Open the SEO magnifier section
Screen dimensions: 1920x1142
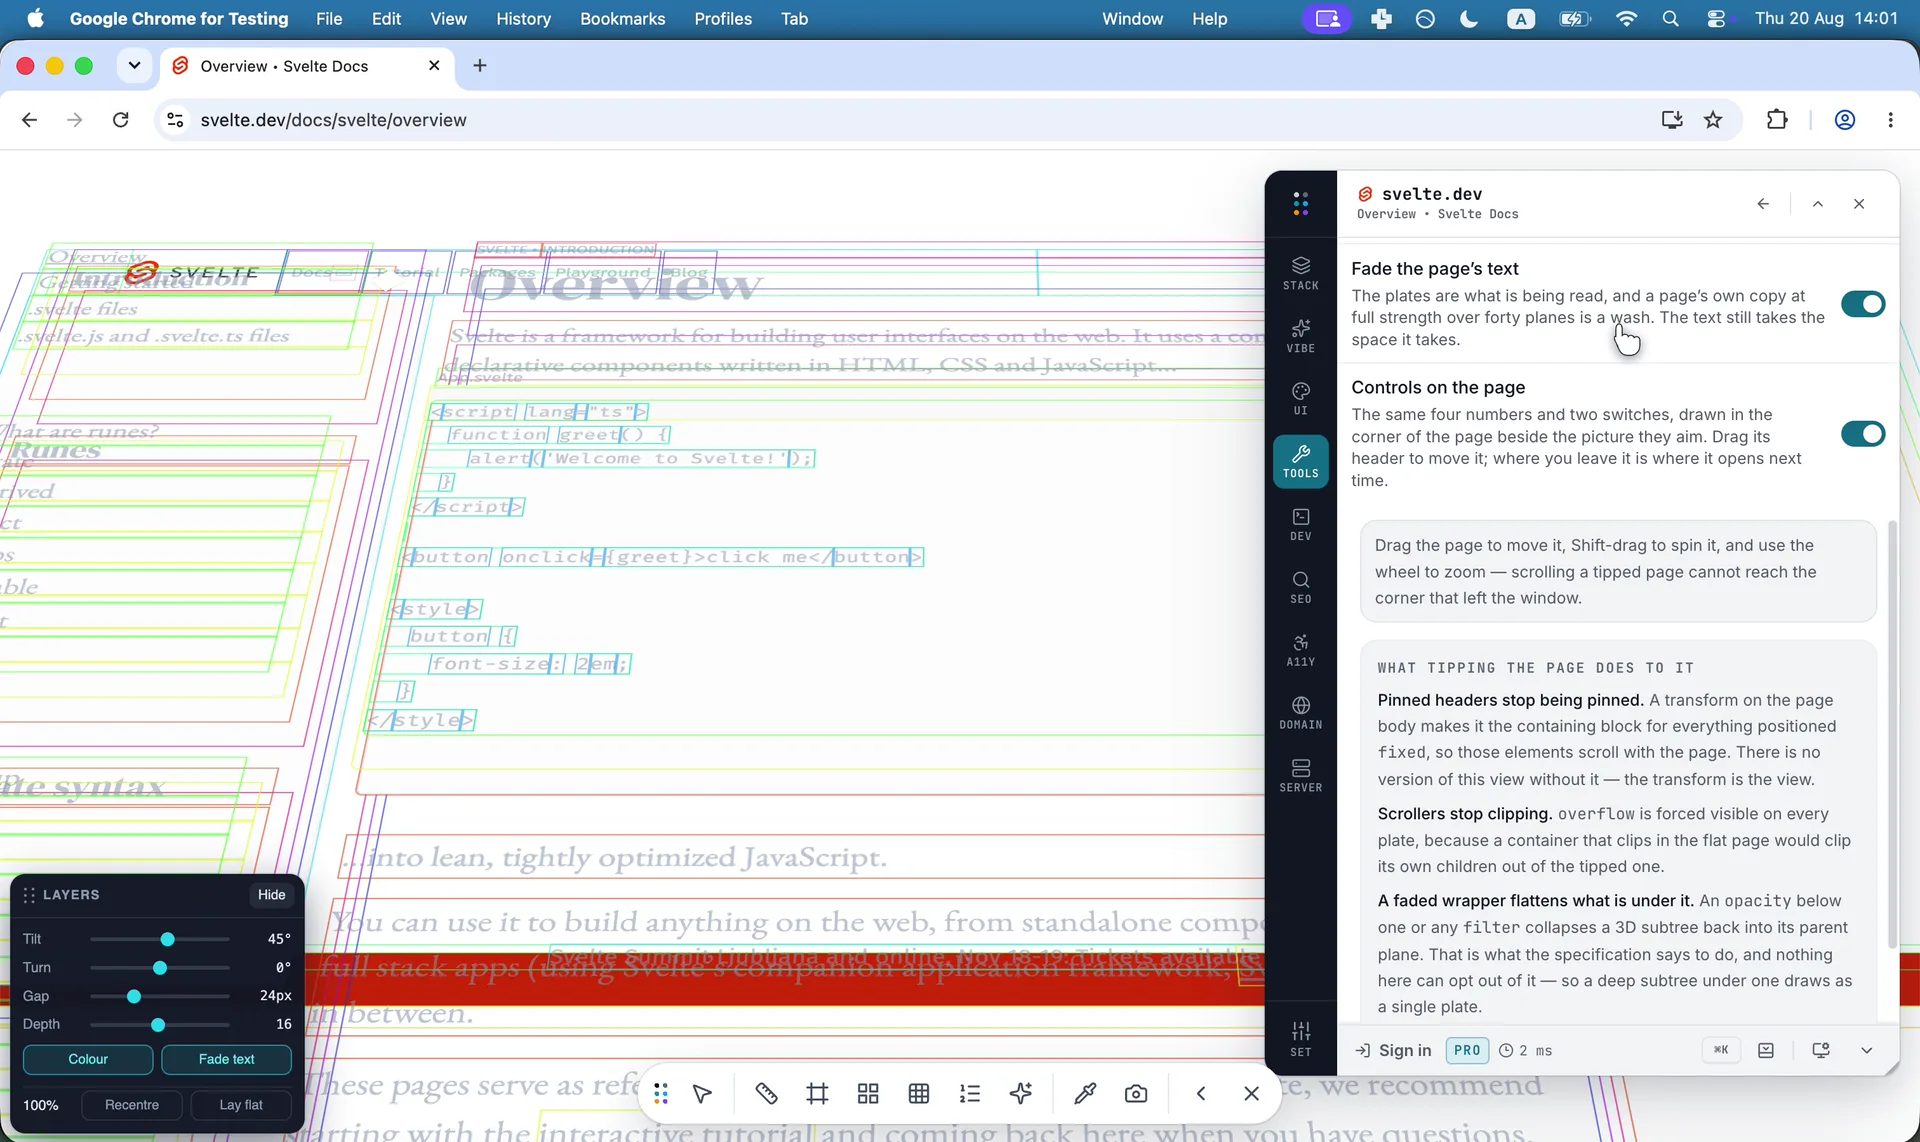(1300, 587)
